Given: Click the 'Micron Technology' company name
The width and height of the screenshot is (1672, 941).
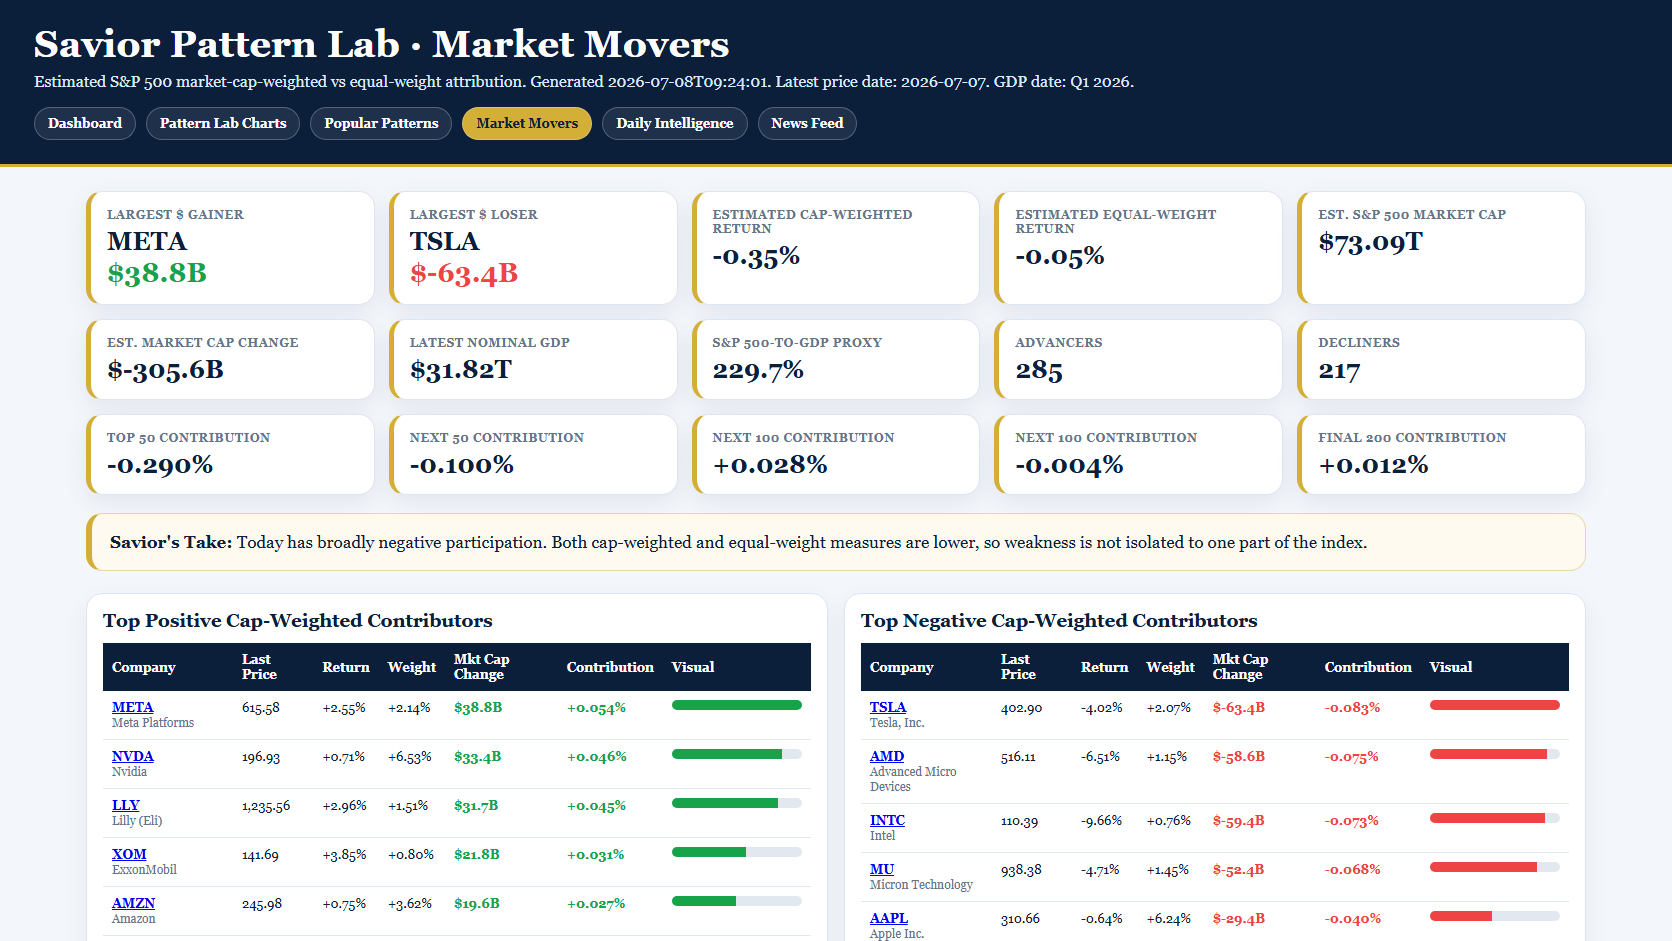Looking at the screenshot, I should pyautogui.click(x=921, y=885).
